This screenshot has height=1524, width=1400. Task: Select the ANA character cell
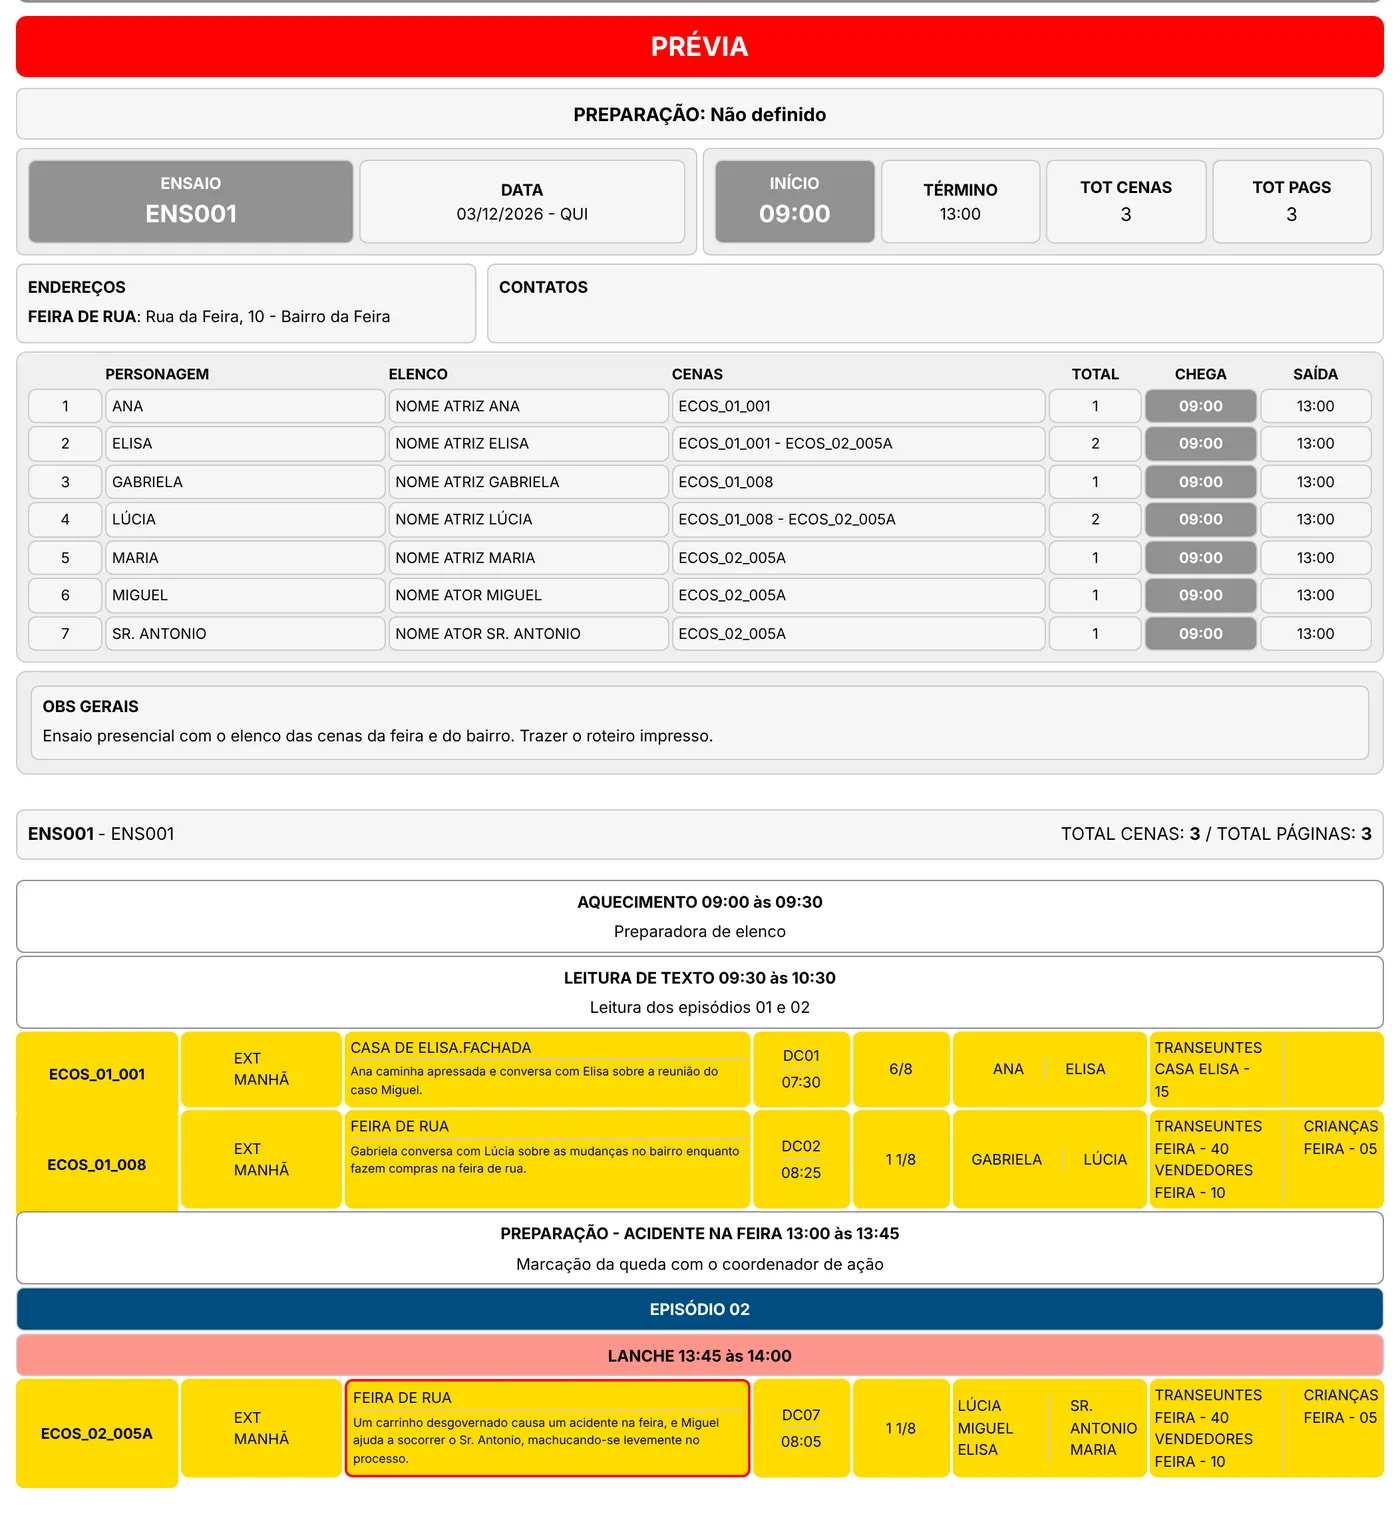click(x=245, y=406)
